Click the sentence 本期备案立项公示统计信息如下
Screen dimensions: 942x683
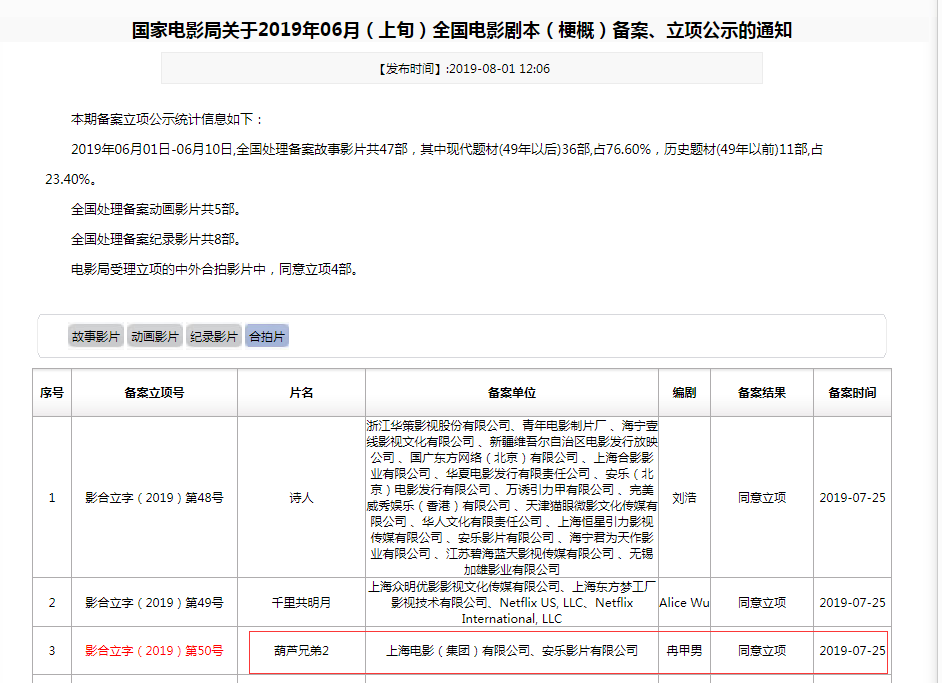click(166, 119)
